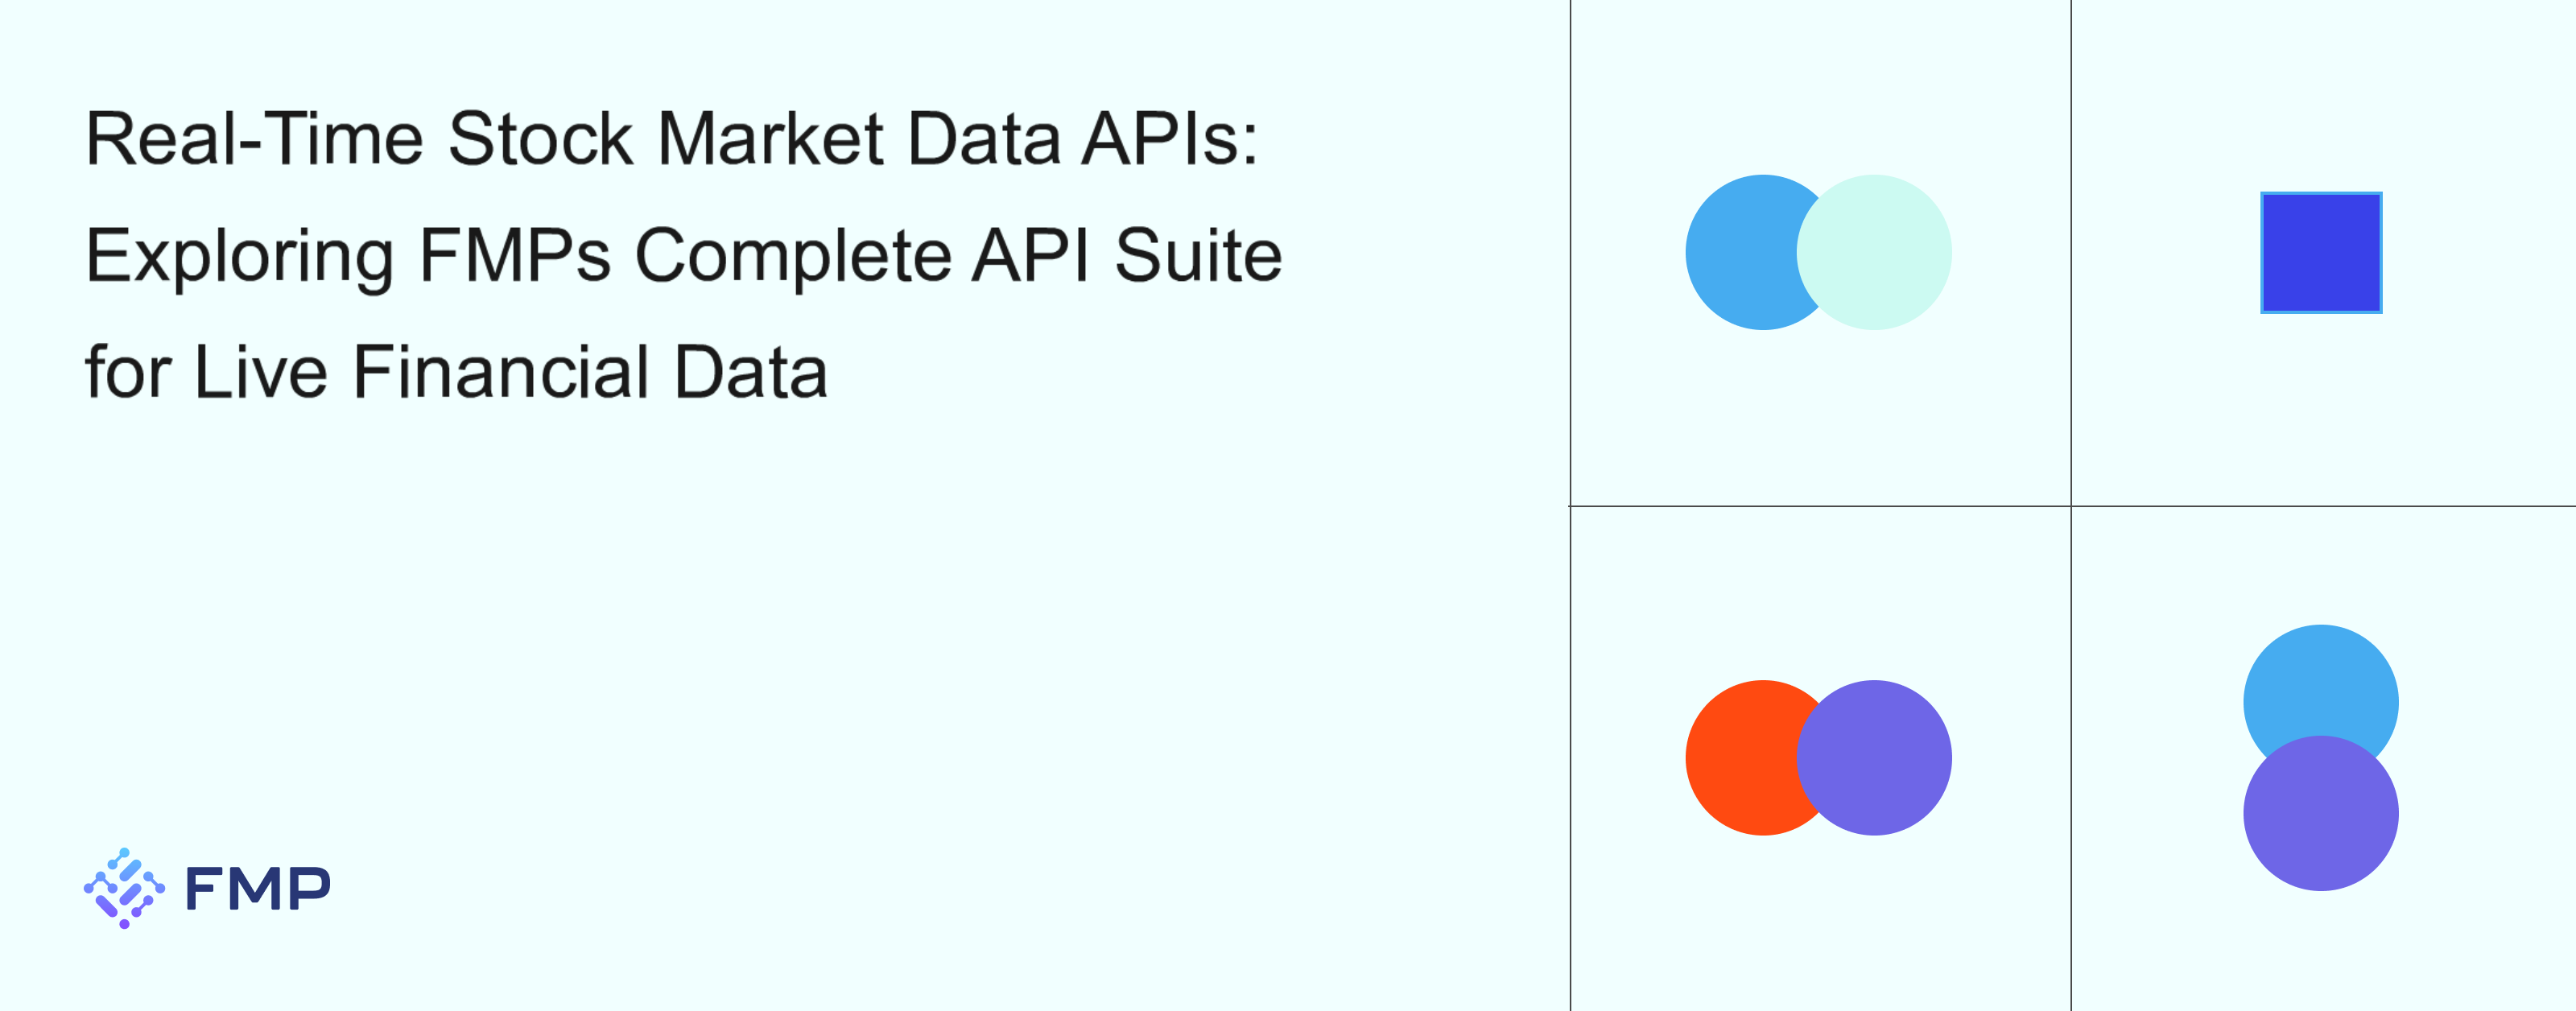Click the horizontal divider line between shape cells
Viewport: 2576px width, 1011px height.
1820,507
